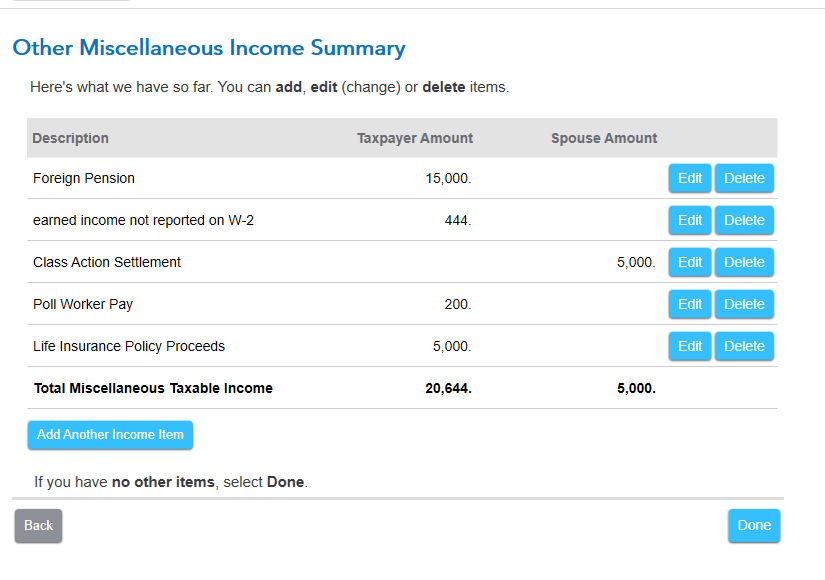
Task: Delete Life Insurance Policy Proceeds entry
Action: (744, 346)
